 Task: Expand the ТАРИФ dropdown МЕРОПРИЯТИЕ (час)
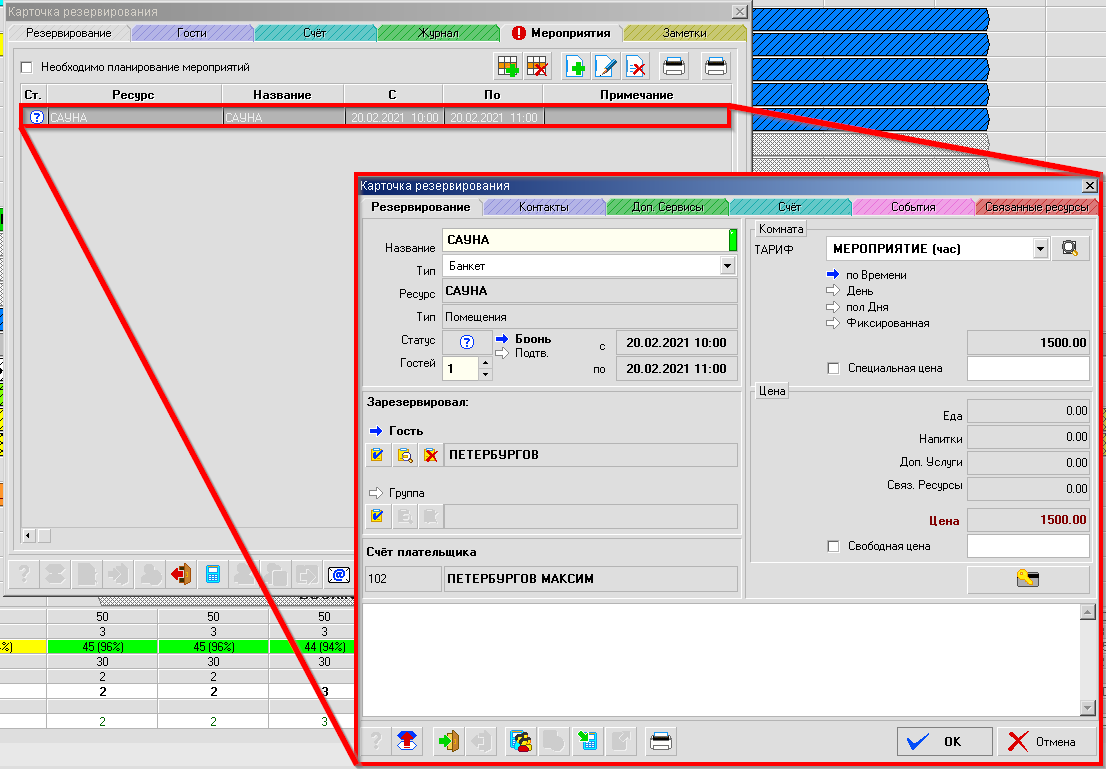coord(1040,249)
